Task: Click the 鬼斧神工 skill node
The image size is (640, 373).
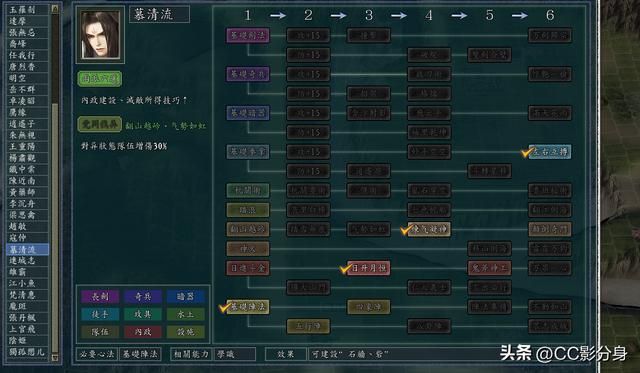Action: 489,268
